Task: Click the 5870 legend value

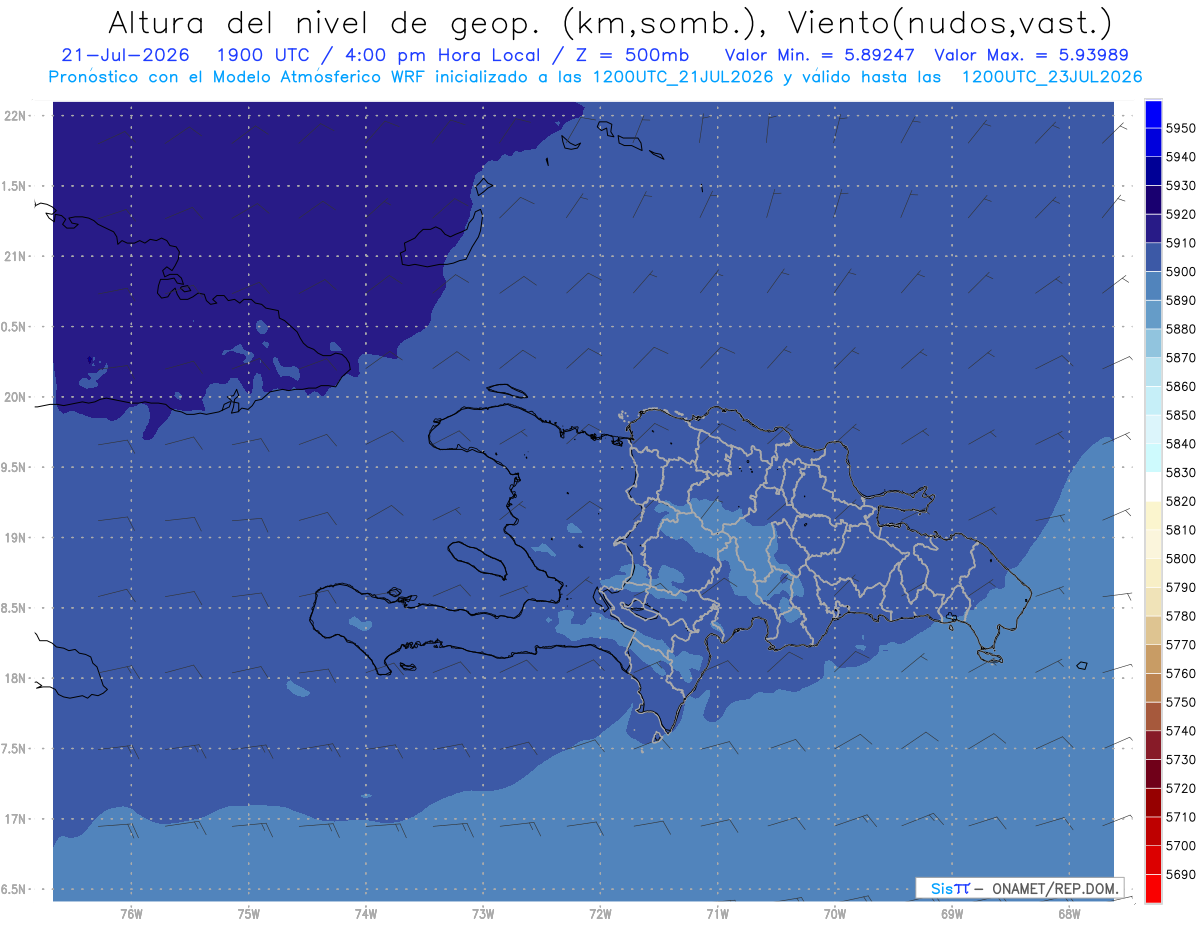Action: pyautogui.click(x=1181, y=358)
